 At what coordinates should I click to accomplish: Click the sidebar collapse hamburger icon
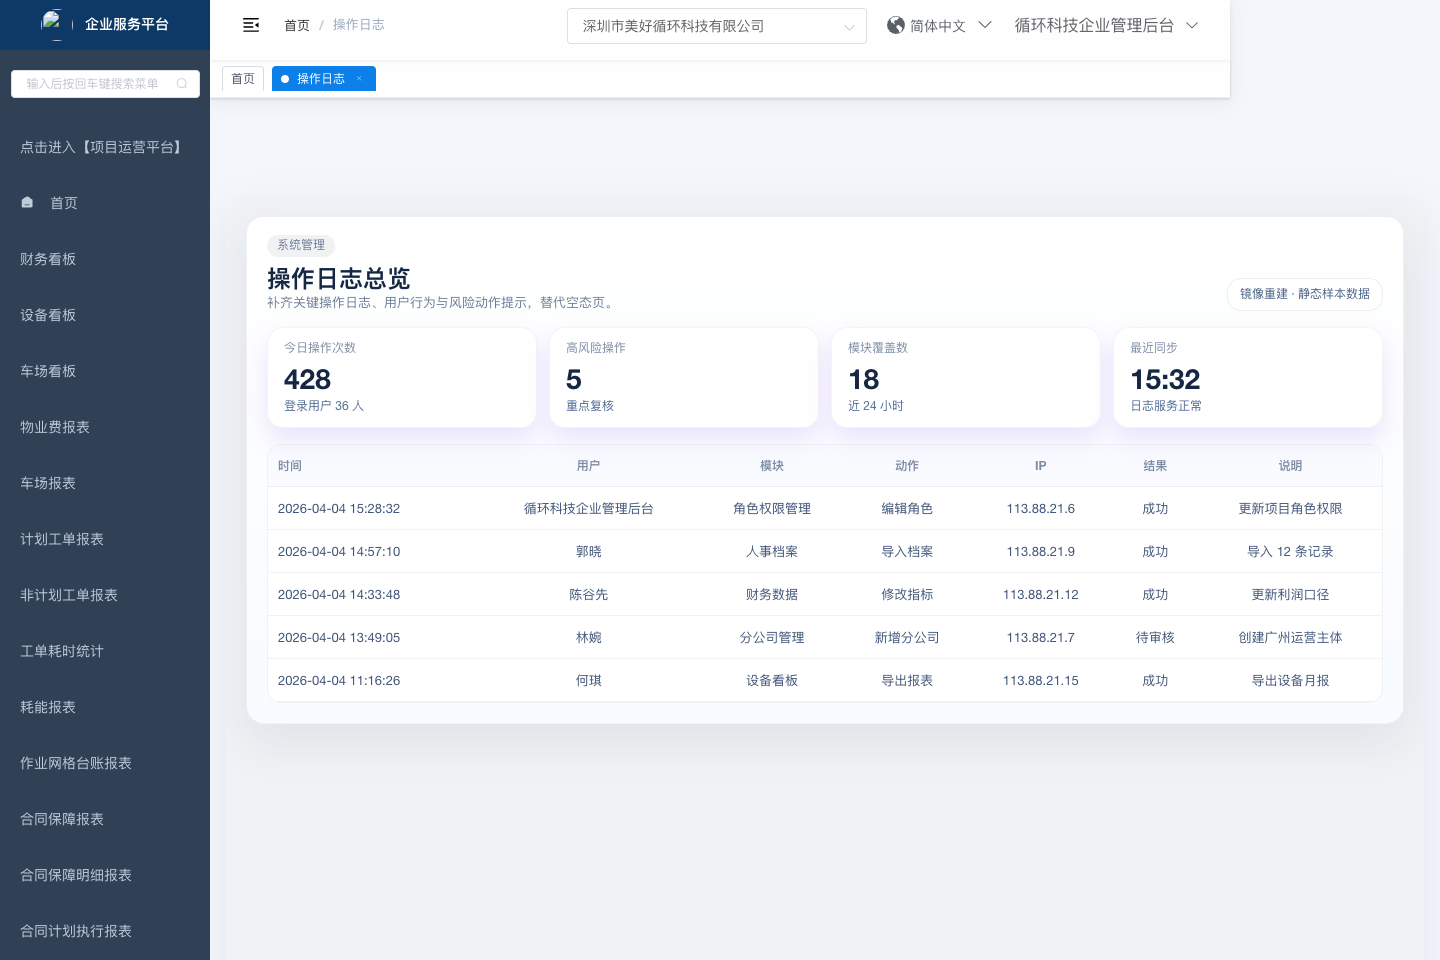(251, 25)
